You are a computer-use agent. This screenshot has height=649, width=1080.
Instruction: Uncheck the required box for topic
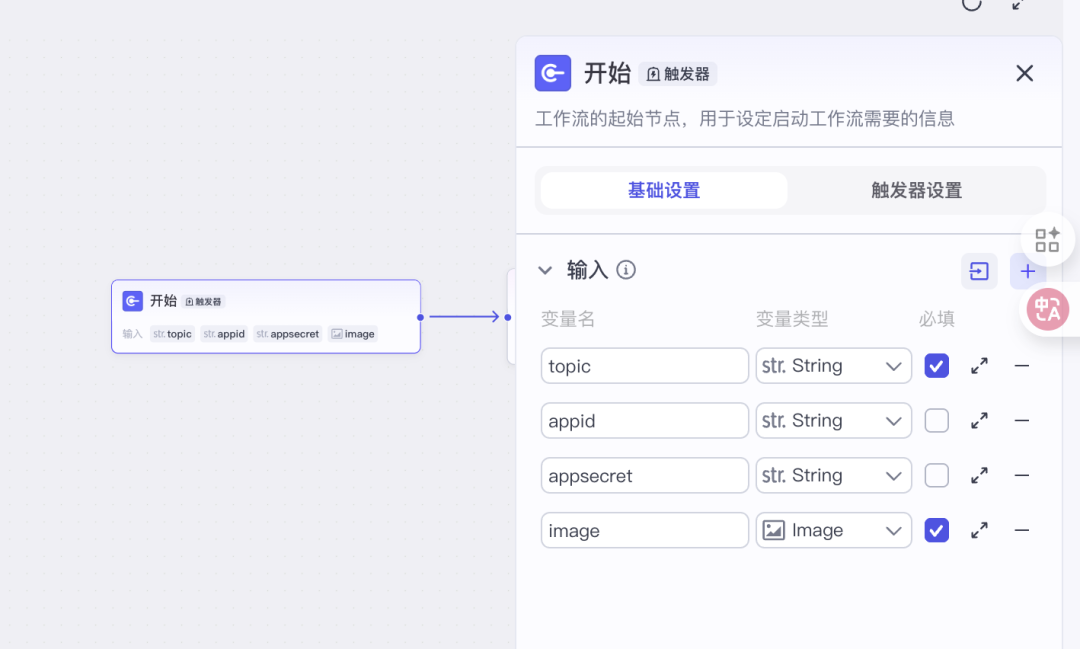click(x=936, y=366)
